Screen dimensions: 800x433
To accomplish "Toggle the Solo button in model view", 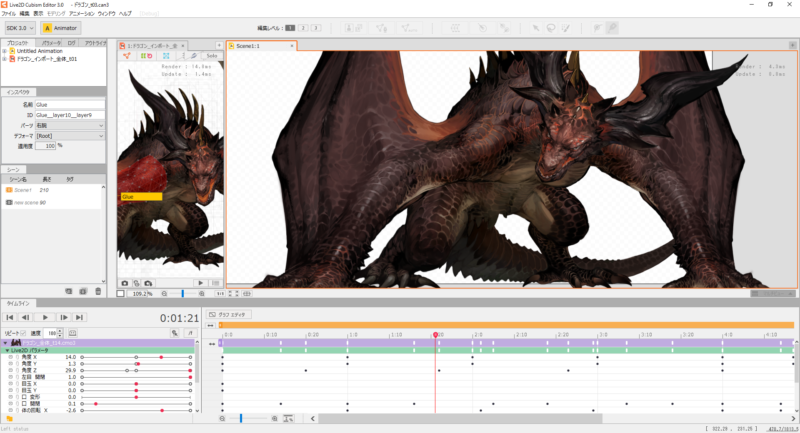I will 212,56.
